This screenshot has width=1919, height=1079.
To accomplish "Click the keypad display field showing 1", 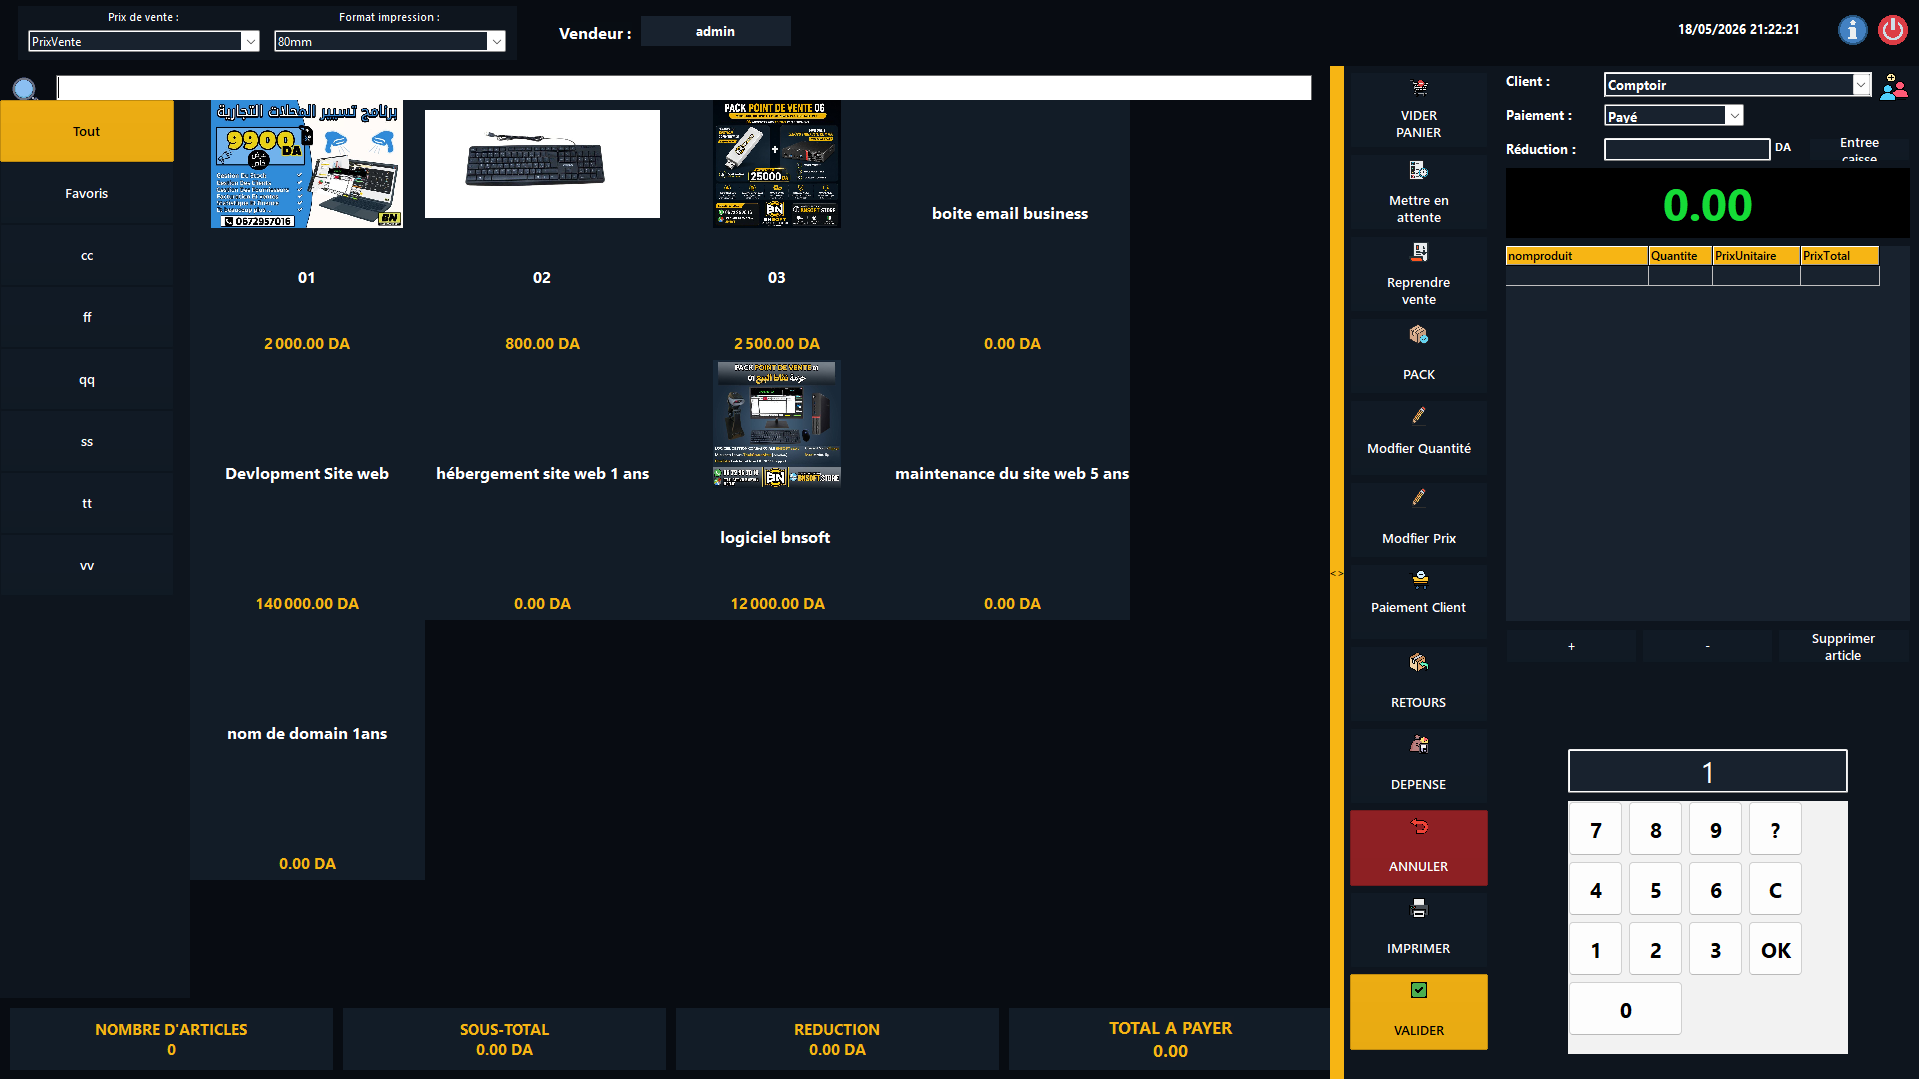I will 1707,771.
